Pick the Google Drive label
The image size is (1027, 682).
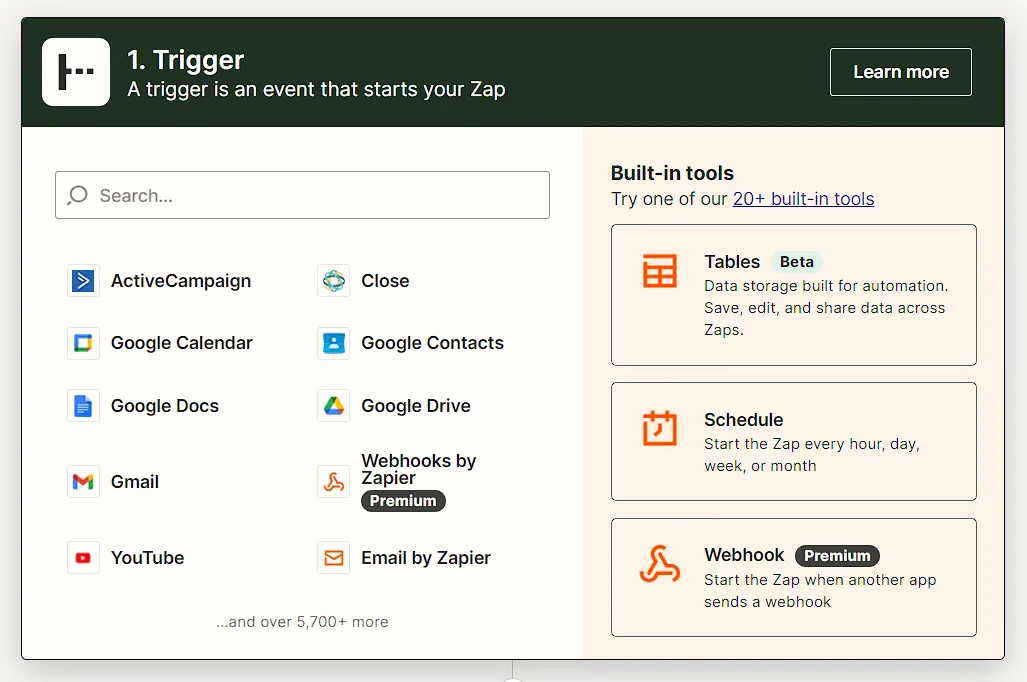pyautogui.click(x=416, y=406)
